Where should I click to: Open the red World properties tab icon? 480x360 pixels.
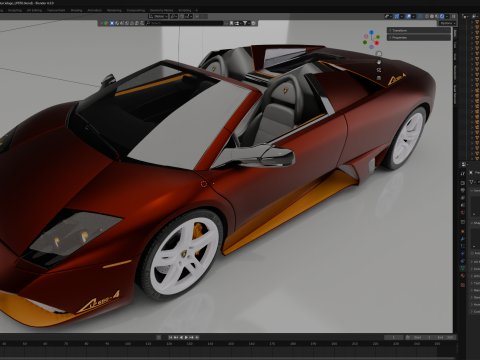(x=463, y=212)
